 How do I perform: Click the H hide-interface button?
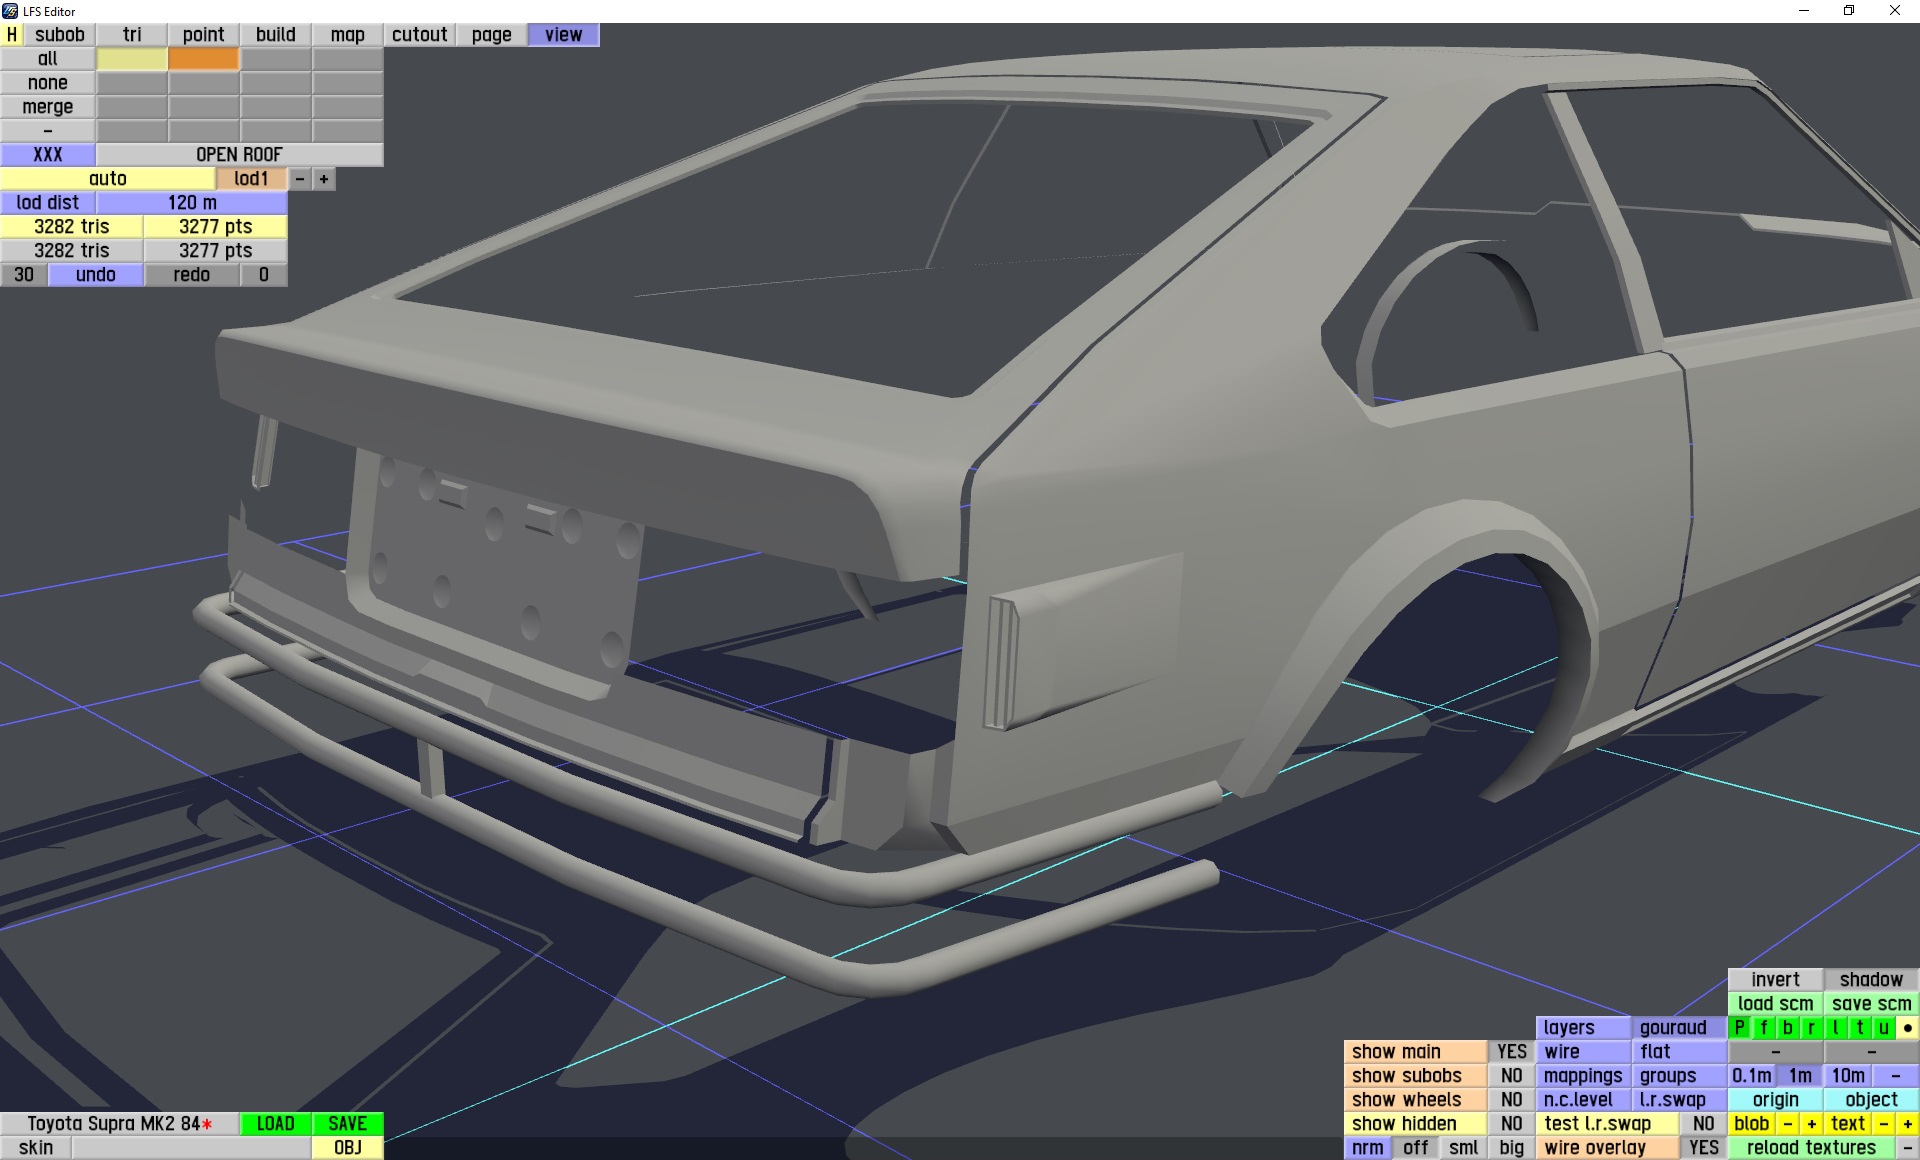[12, 35]
